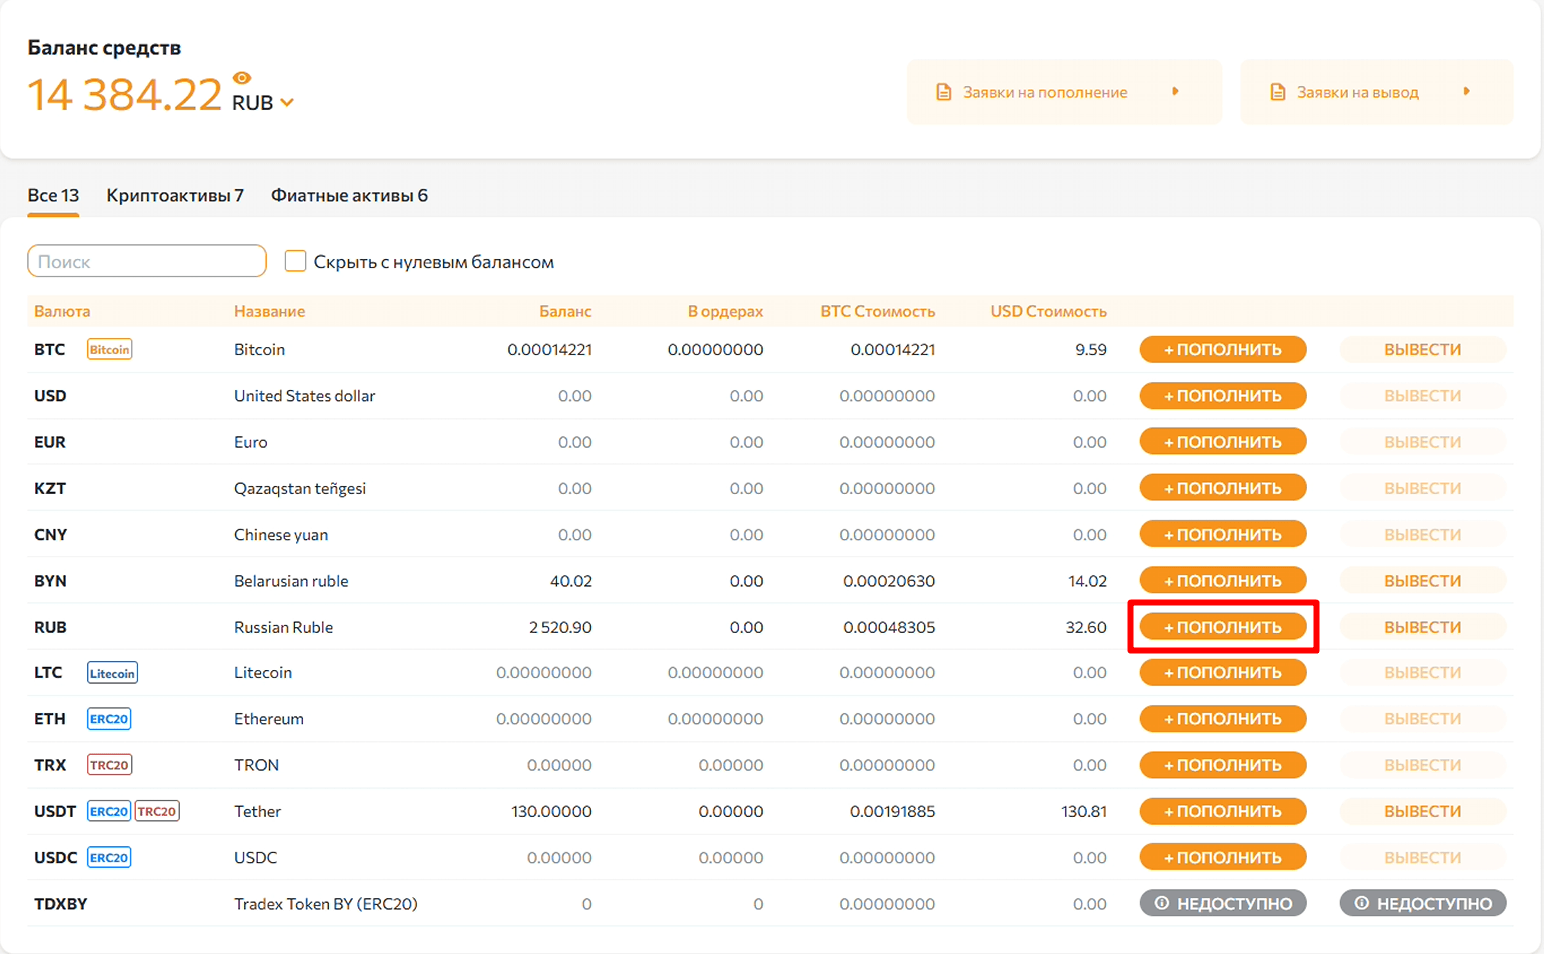Click the ERC20 badge in ETH row
This screenshot has height=954, width=1544.
coord(109,719)
